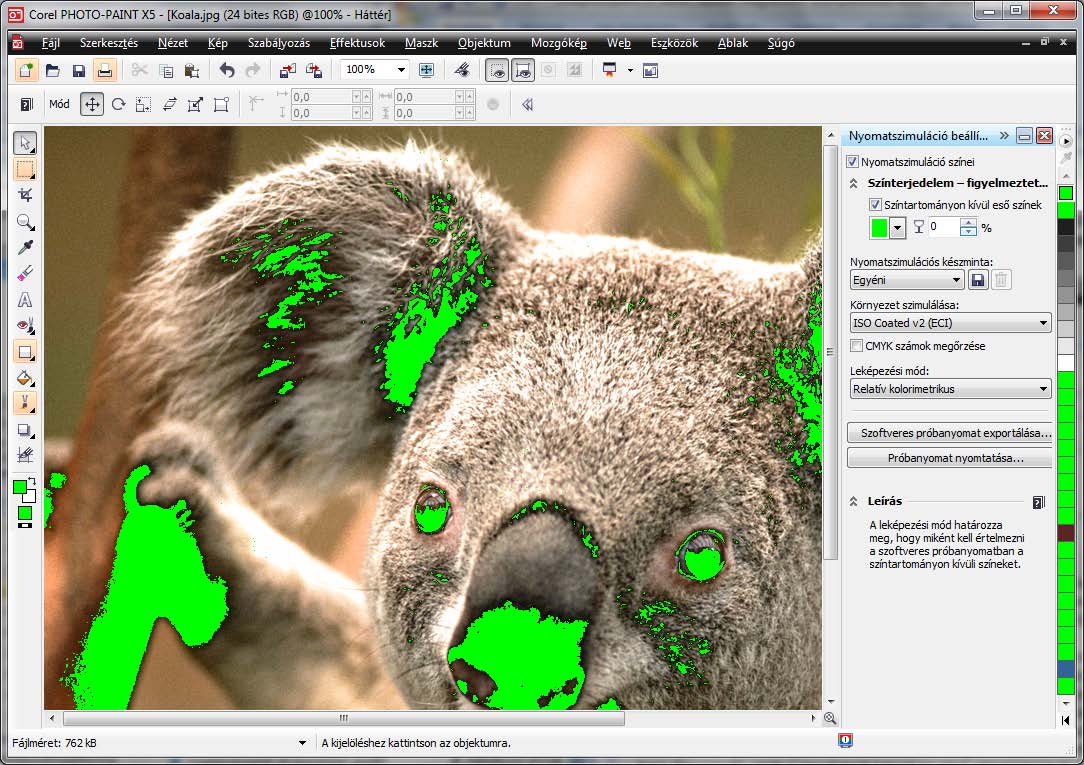Click the green gamut warning color swatch
1084x765 pixels.
[x=879, y=228]
